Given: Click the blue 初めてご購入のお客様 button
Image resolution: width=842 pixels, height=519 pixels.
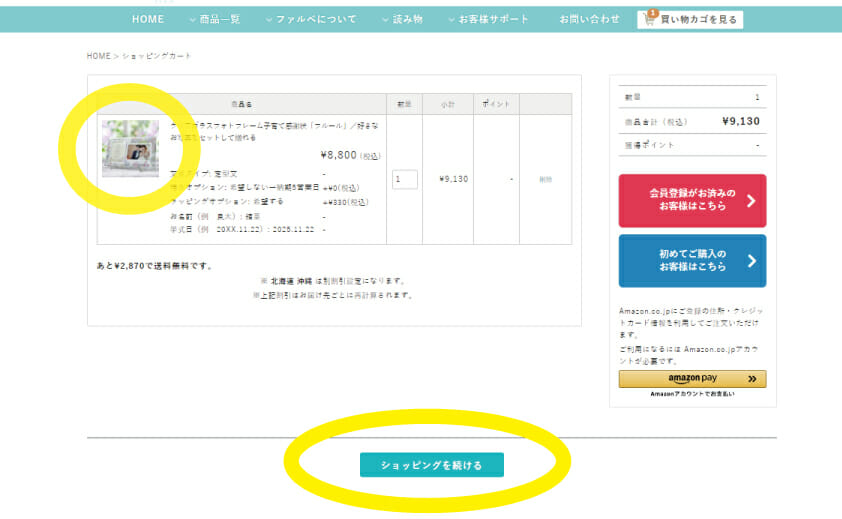Looking at the screenshot, I should 692,261.
